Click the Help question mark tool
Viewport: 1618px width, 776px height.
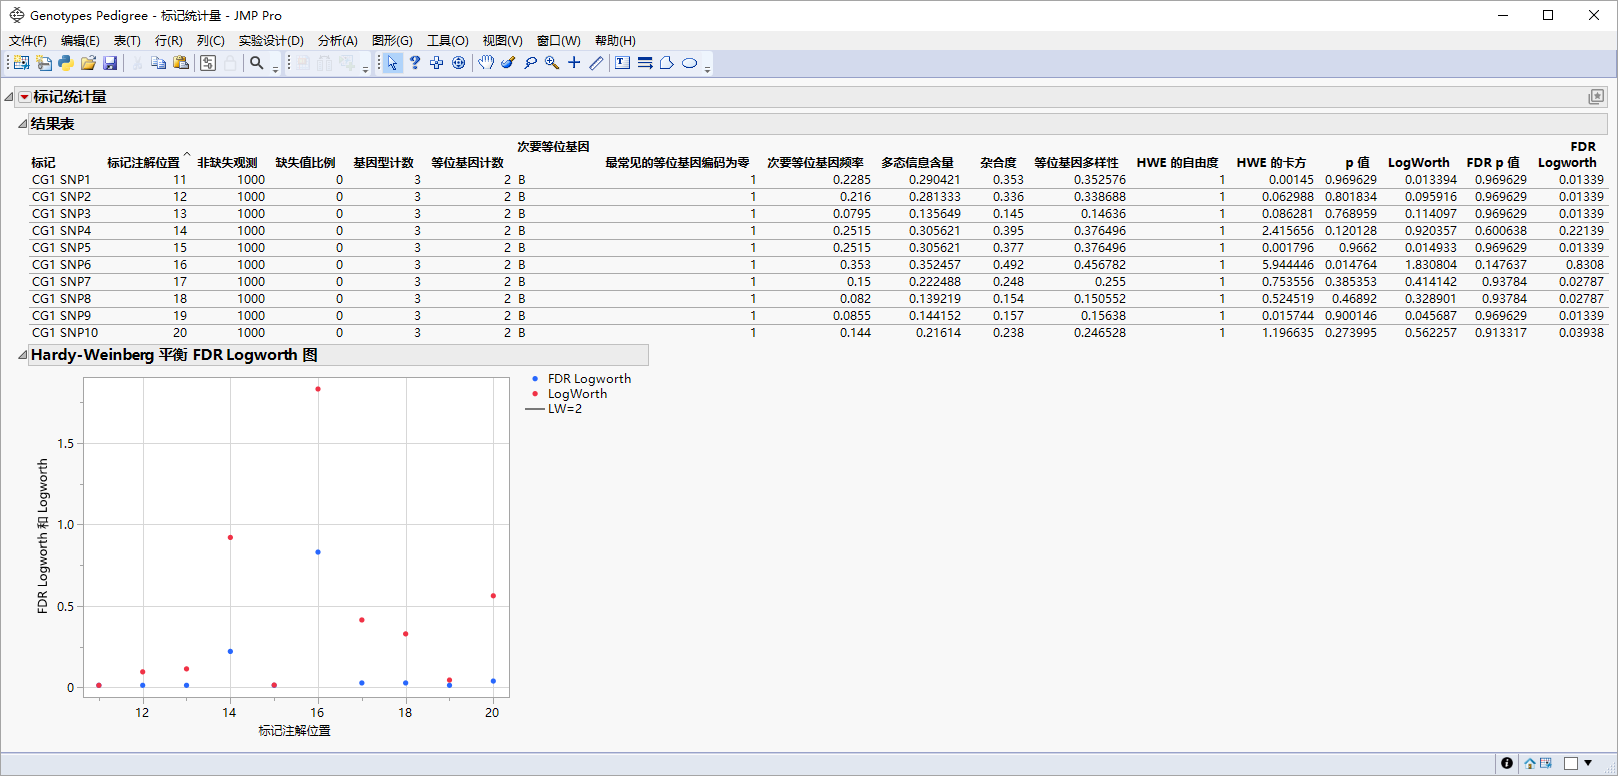click(415, 63)
